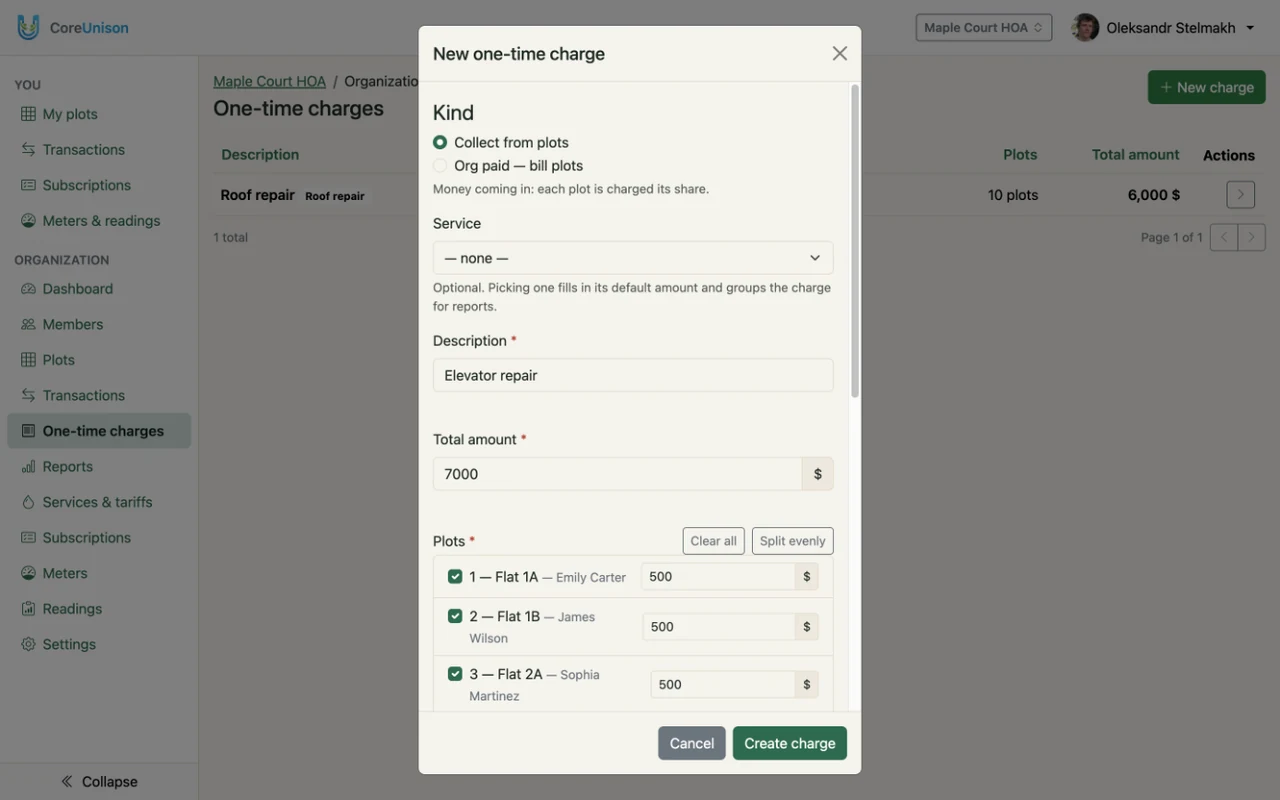Click the Clear all button
Screen dimensions: 1280x800
714,541
